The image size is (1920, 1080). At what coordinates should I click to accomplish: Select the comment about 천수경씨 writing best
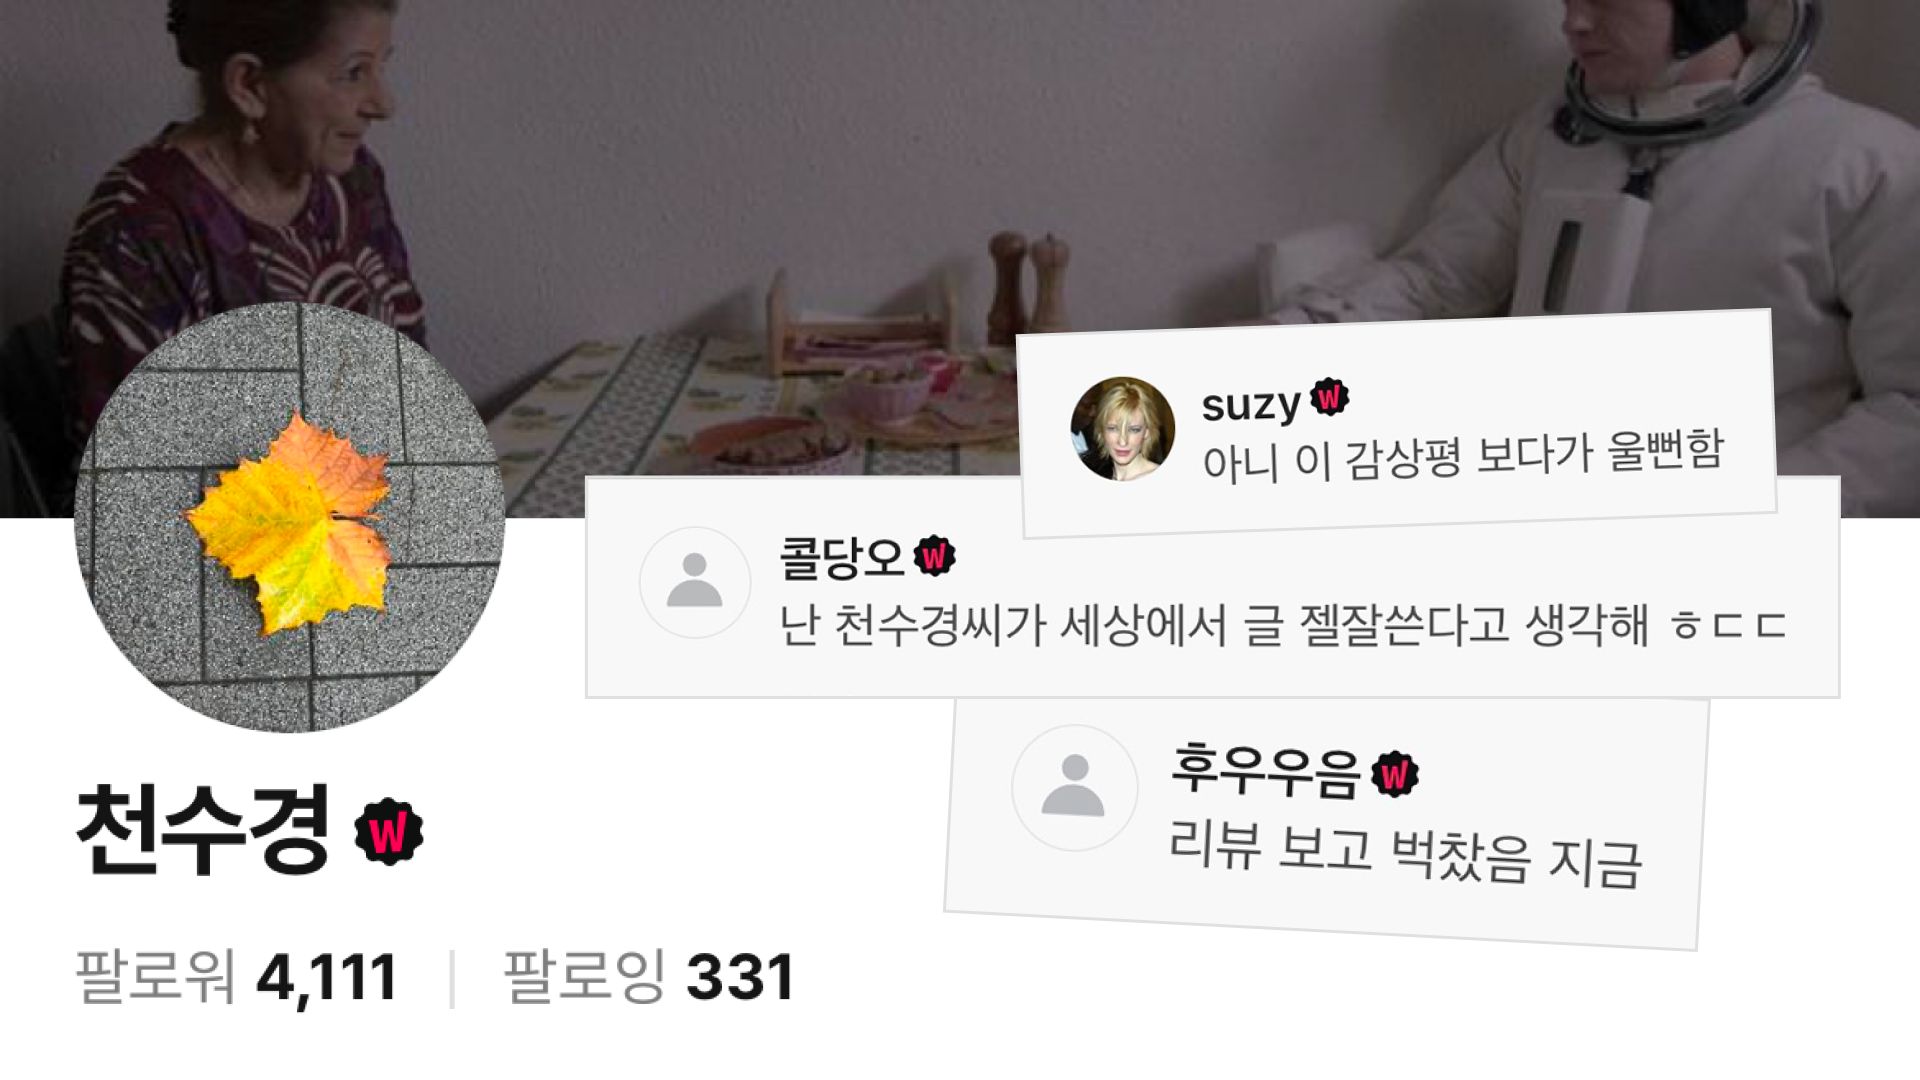click(x=1282, y=626)
